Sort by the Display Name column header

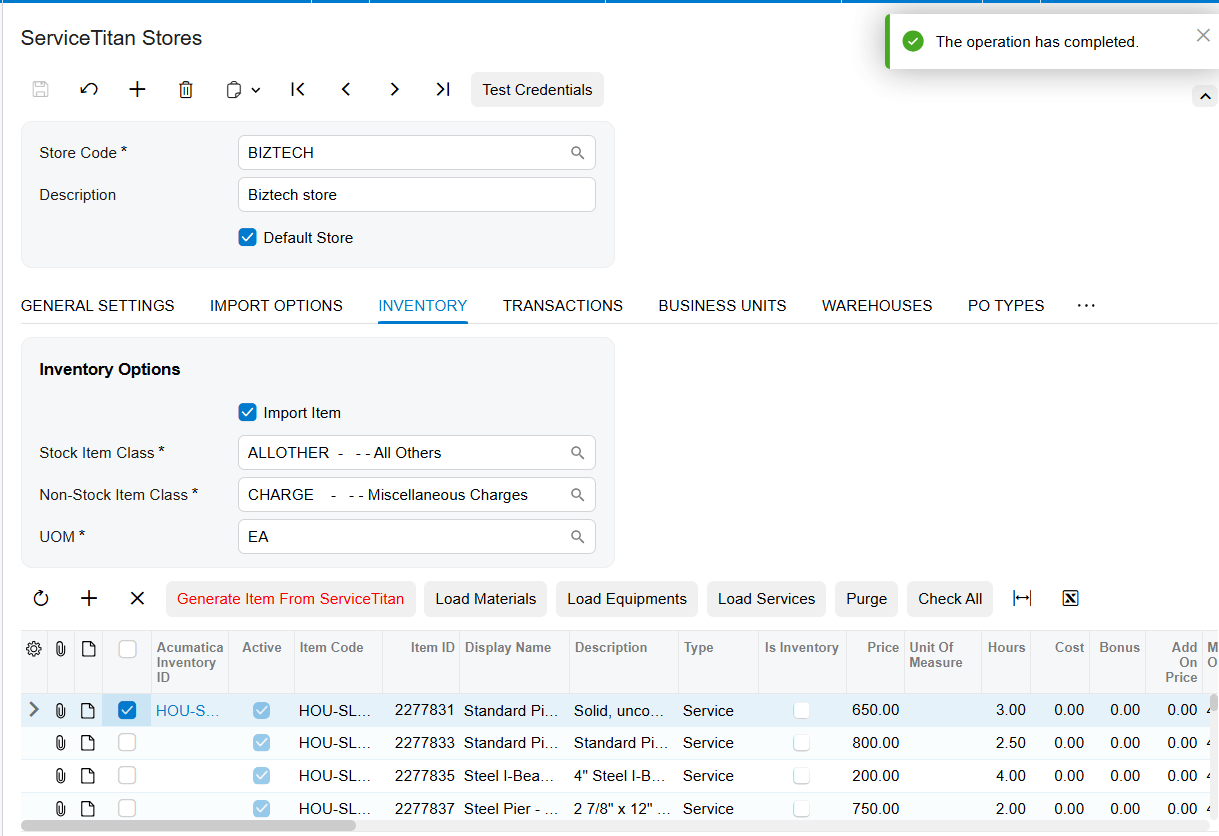(508, 648)
